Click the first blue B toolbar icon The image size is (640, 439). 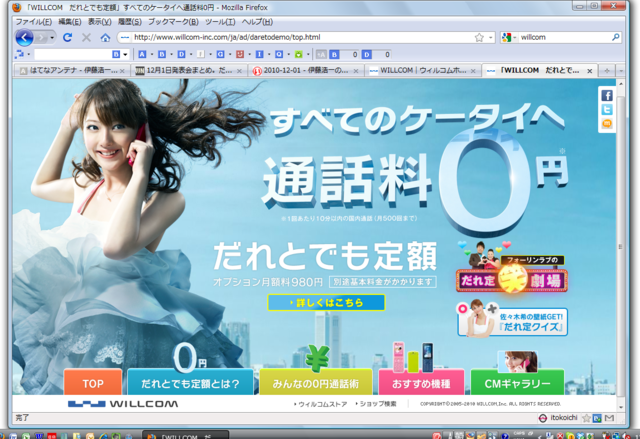(x=162, y=54)
